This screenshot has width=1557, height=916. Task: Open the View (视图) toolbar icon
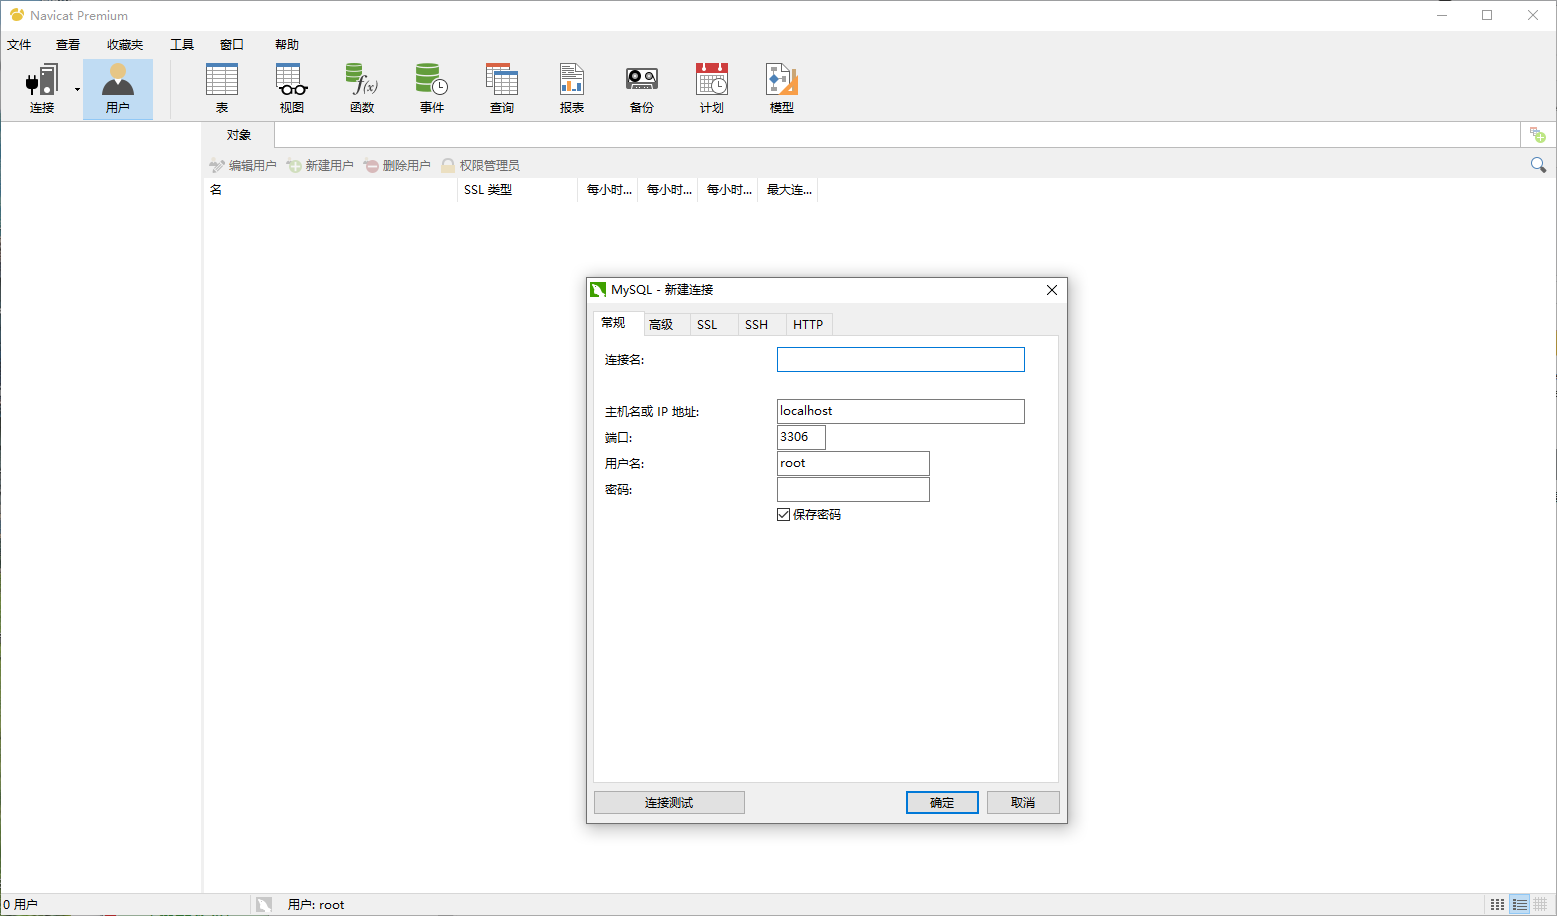[291, 88]
